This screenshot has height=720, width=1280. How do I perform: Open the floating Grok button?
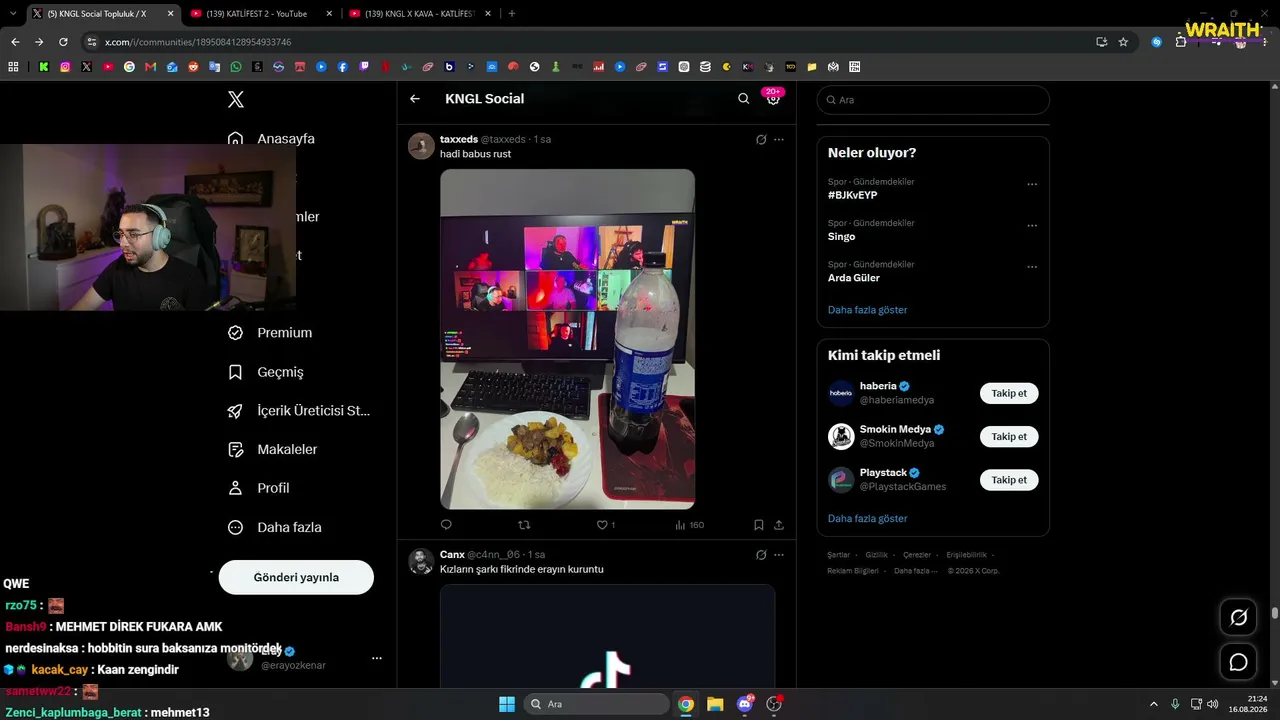click(1238, 617)
